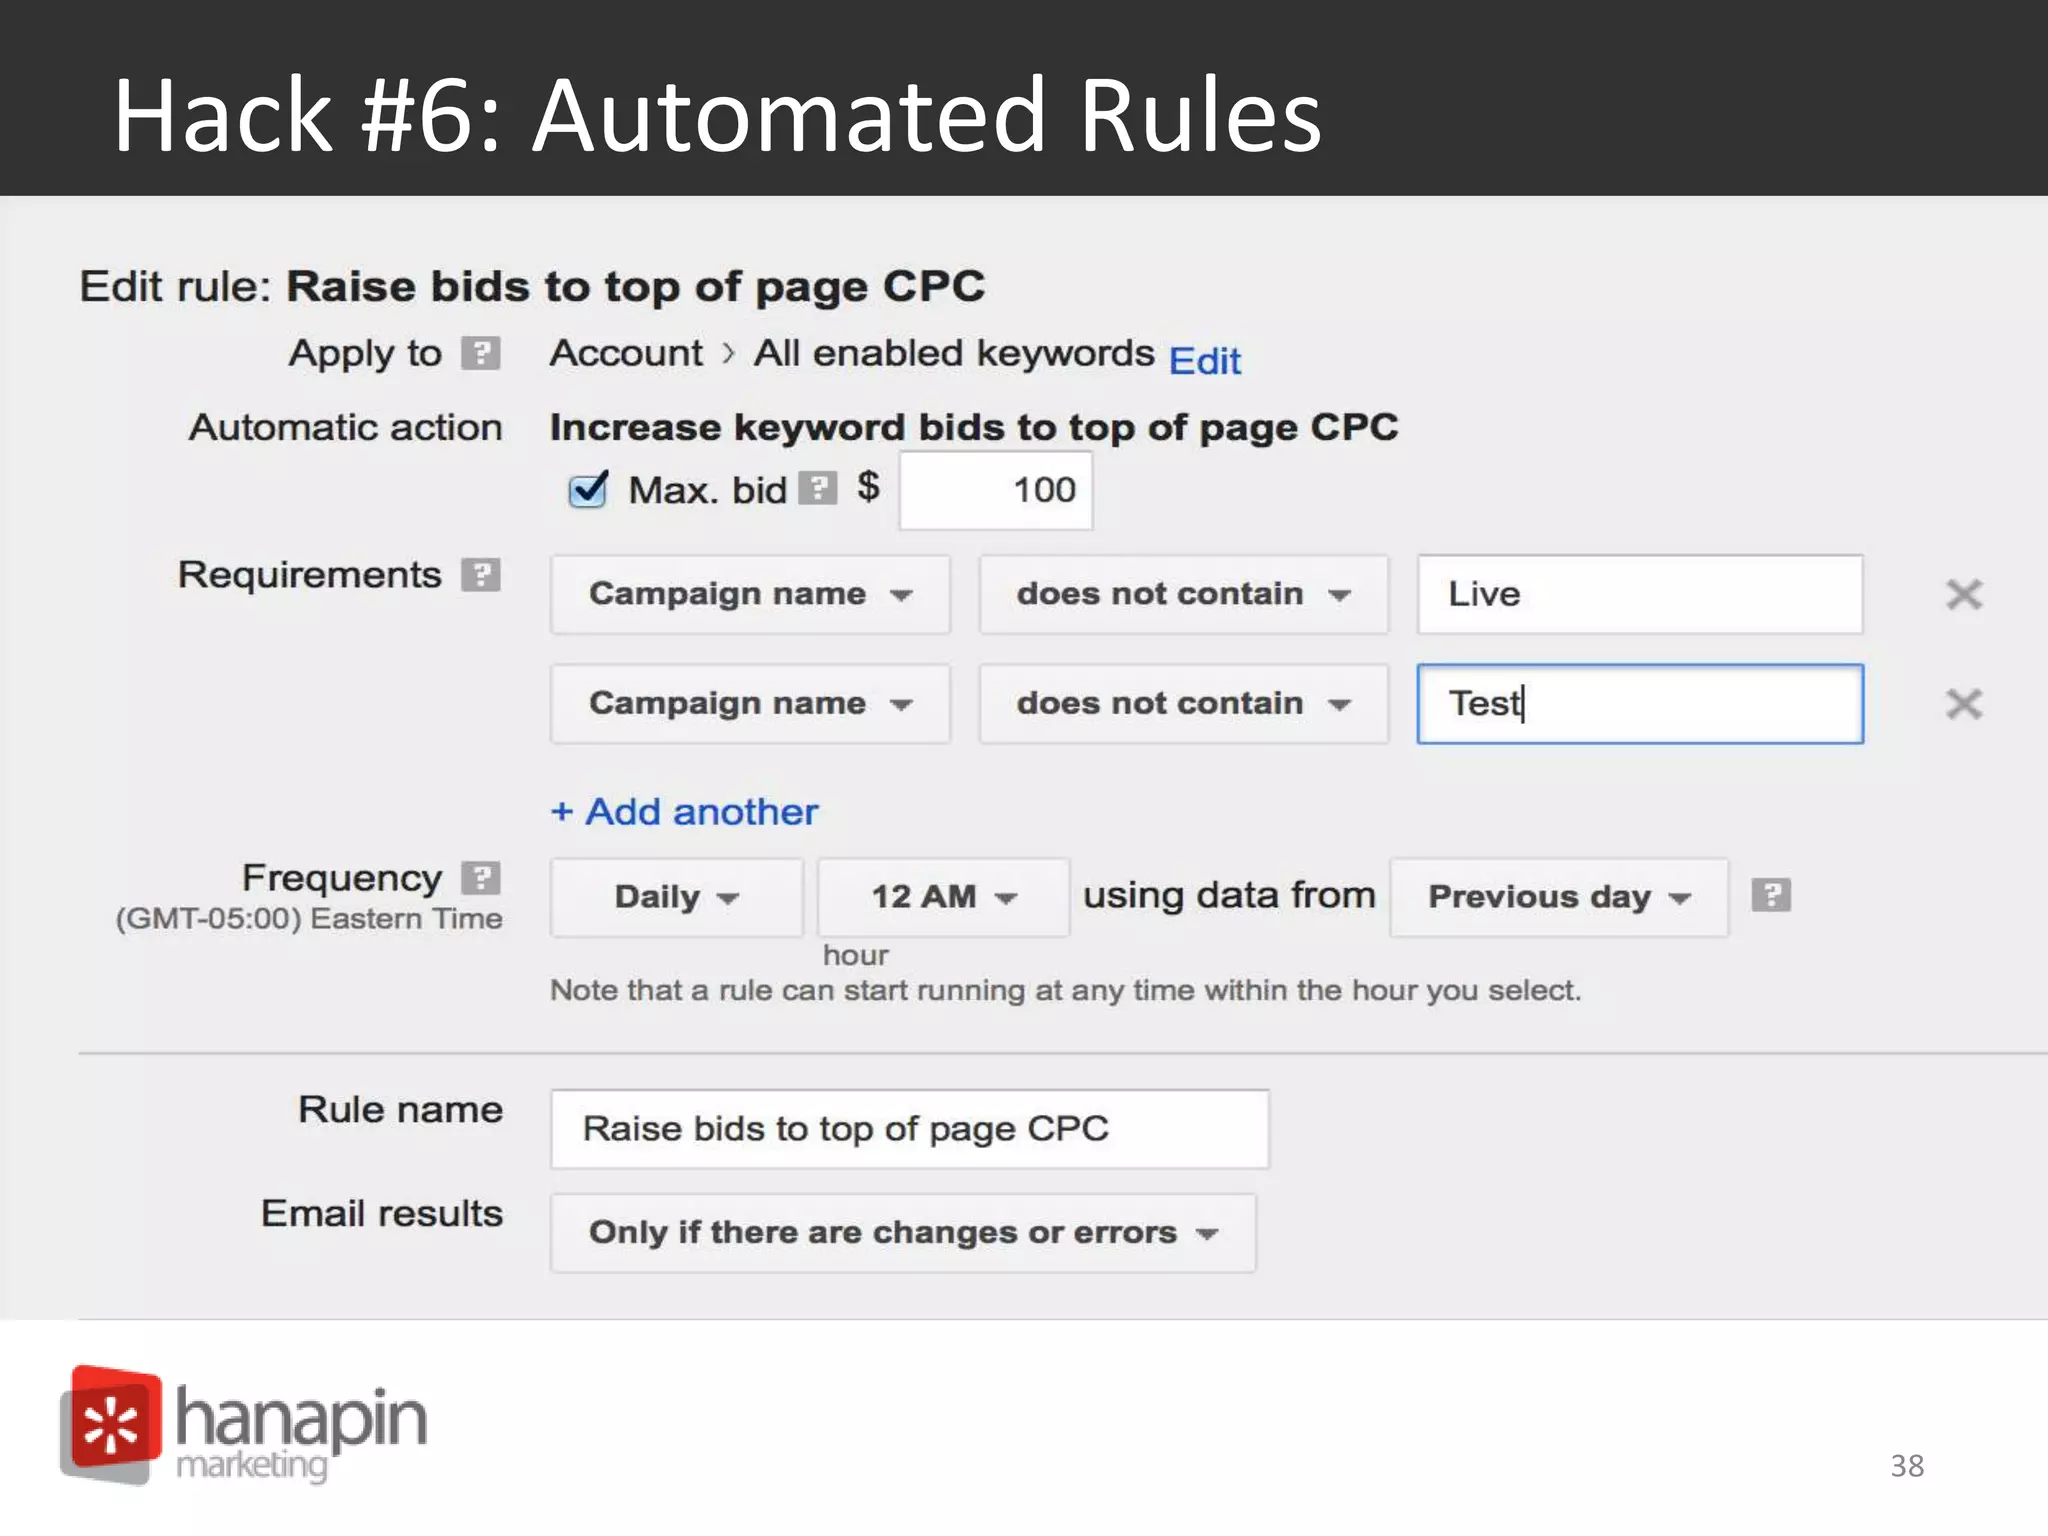Focus the Max. bid amount field
This screenshot has width=2048, height=1536.
coord(996,490)
